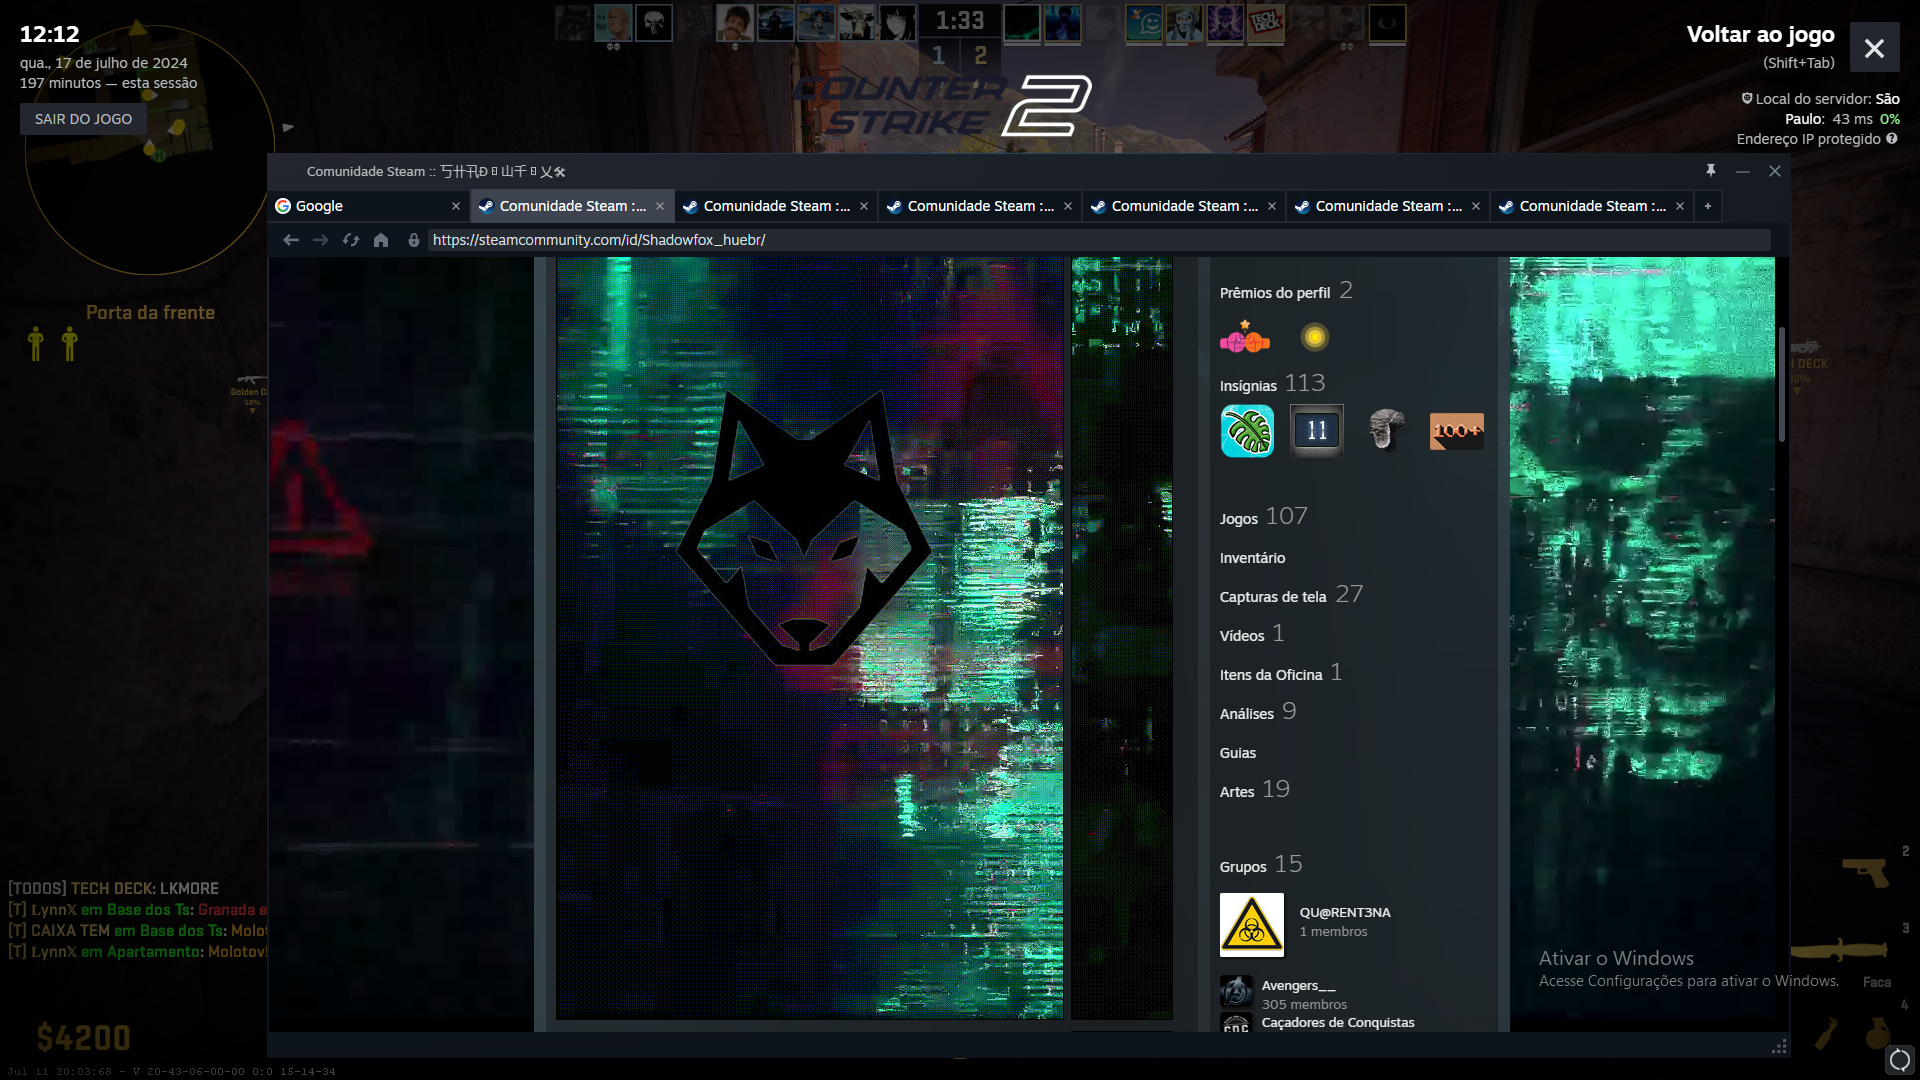Open a new tab with plus button
Viewport: 1920px width, 1080px height.
click(x=1708, y=206)
